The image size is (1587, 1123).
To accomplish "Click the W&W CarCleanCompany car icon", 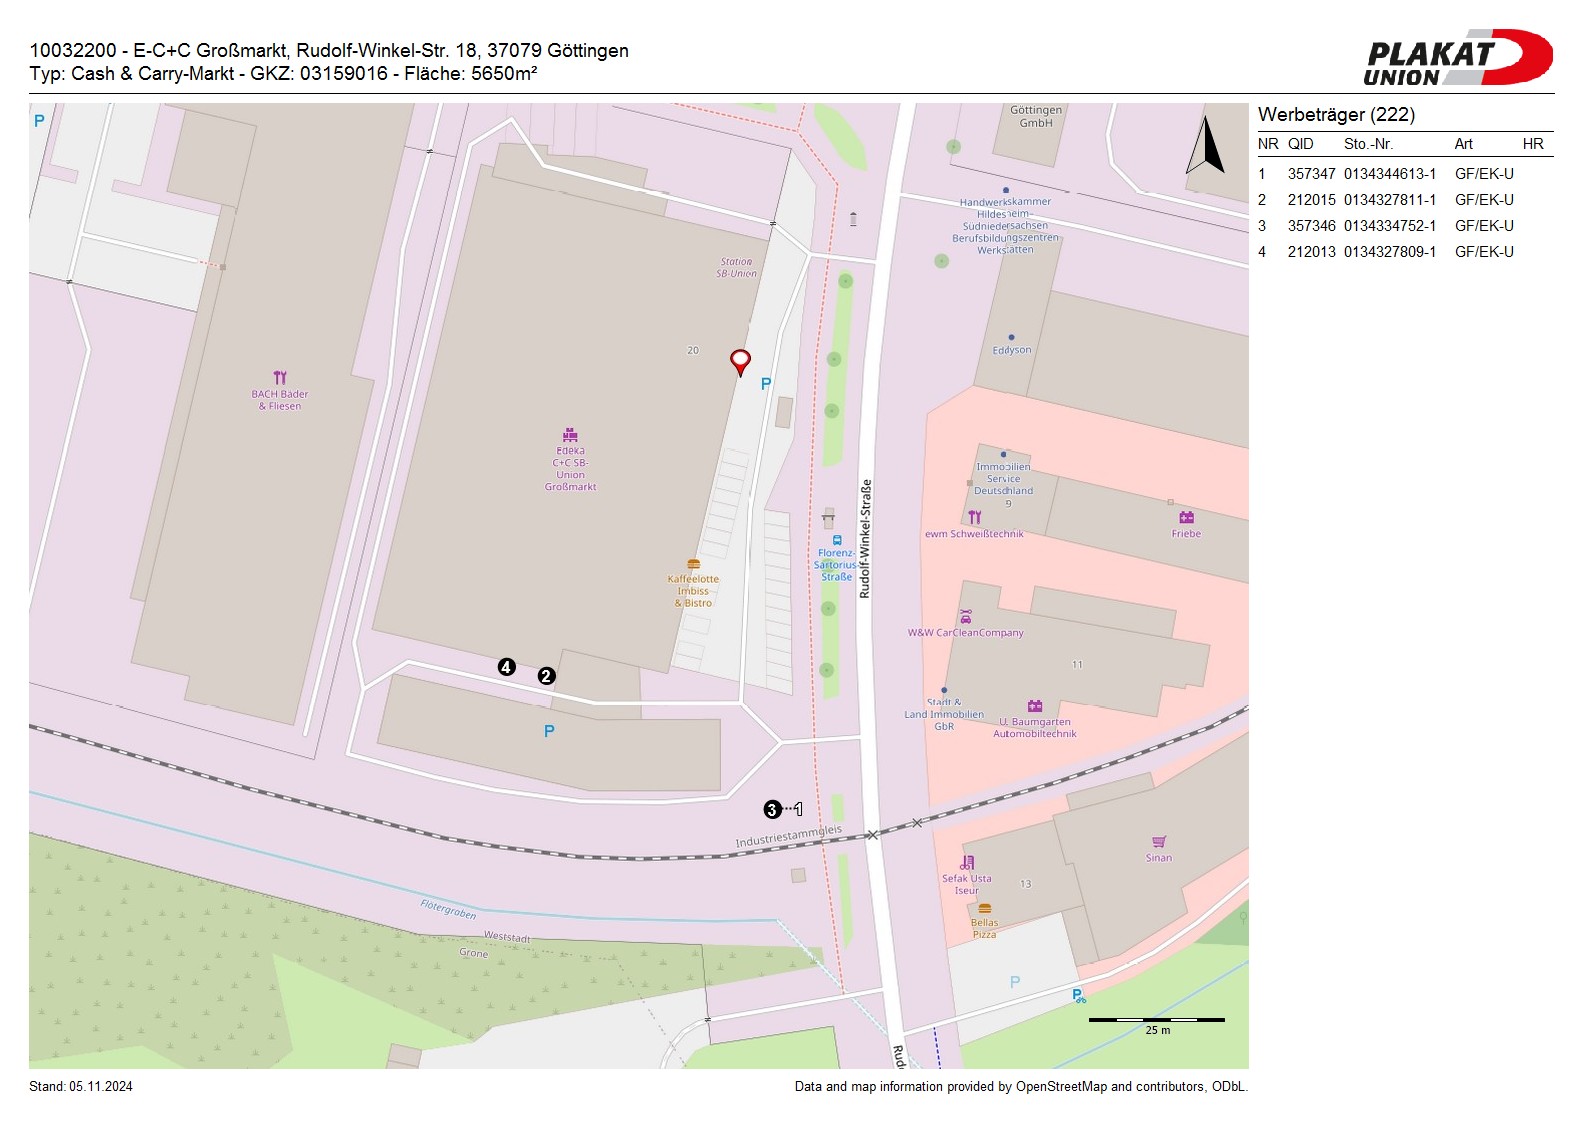I will (x=965, y=617).
